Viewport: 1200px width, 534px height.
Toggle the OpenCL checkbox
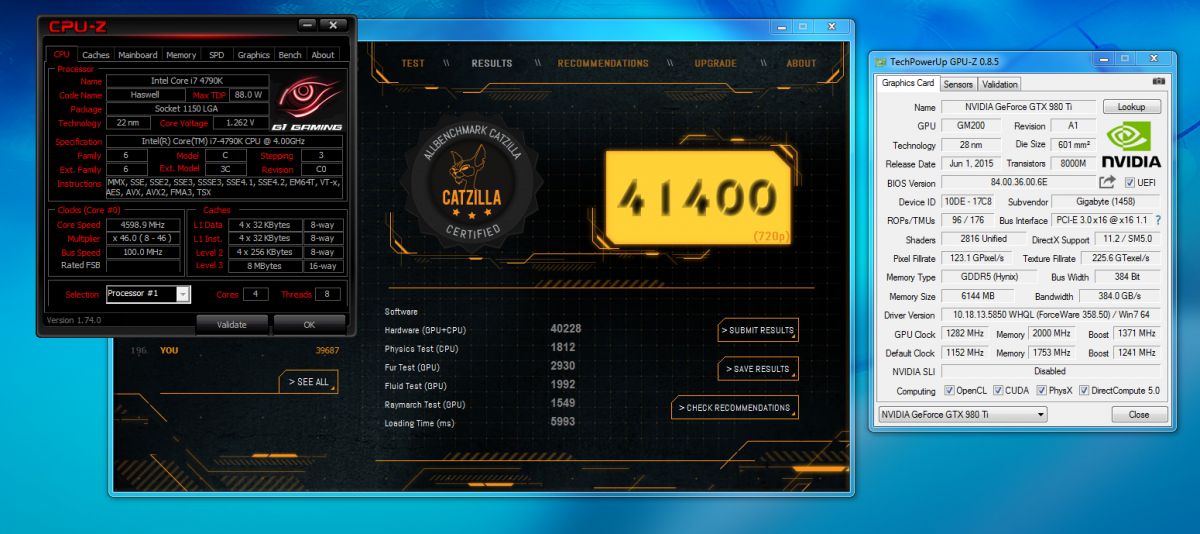point(950,391)
